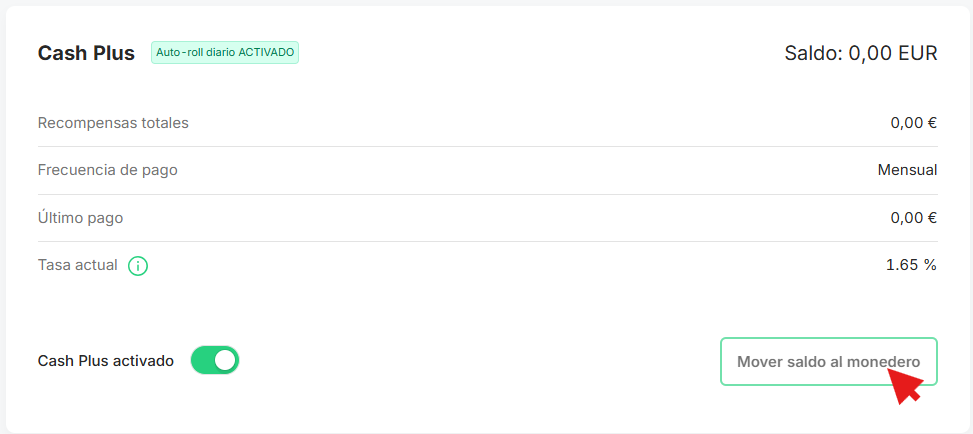Click the white knob of green switch
The image size is (973, 434).
225,360
